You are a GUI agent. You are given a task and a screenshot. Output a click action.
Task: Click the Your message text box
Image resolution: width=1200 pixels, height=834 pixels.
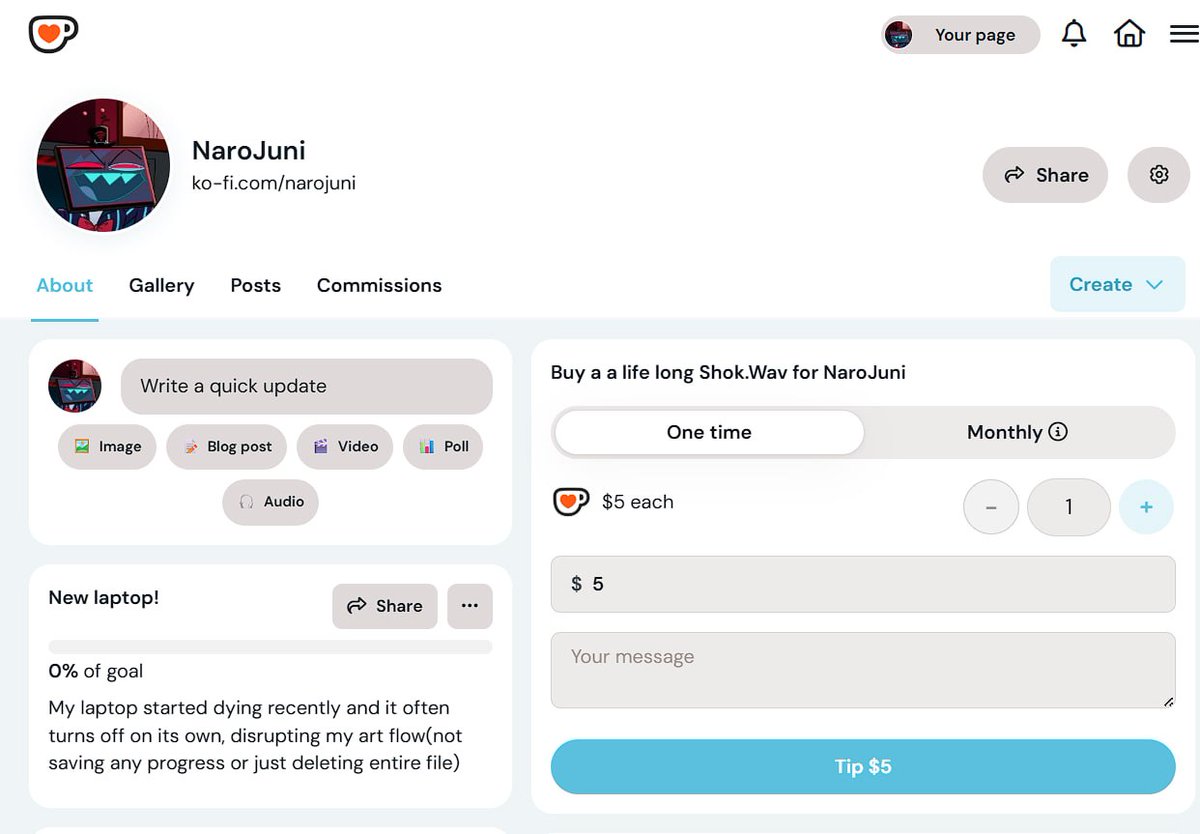863,670
